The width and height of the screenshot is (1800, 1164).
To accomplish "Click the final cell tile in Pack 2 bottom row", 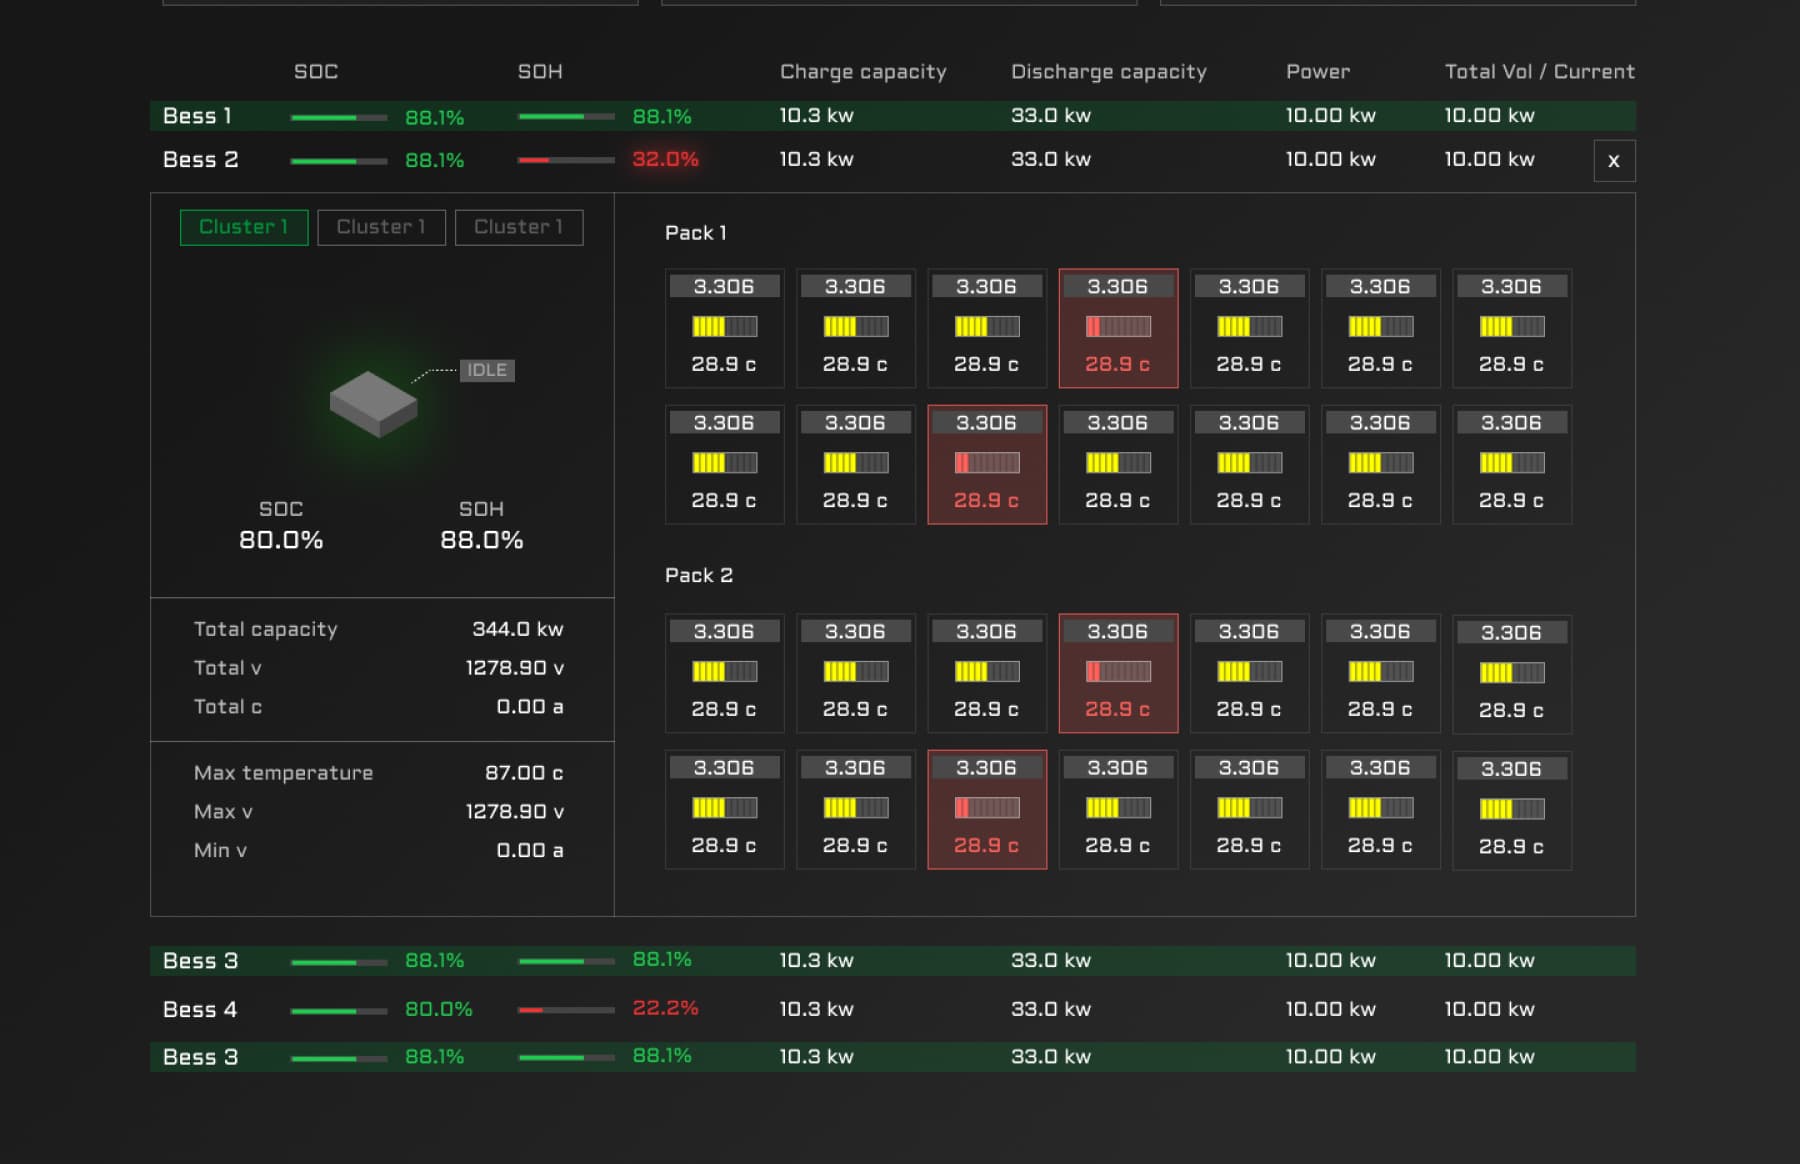I will pyautogui.click(x=1512, y=809).
